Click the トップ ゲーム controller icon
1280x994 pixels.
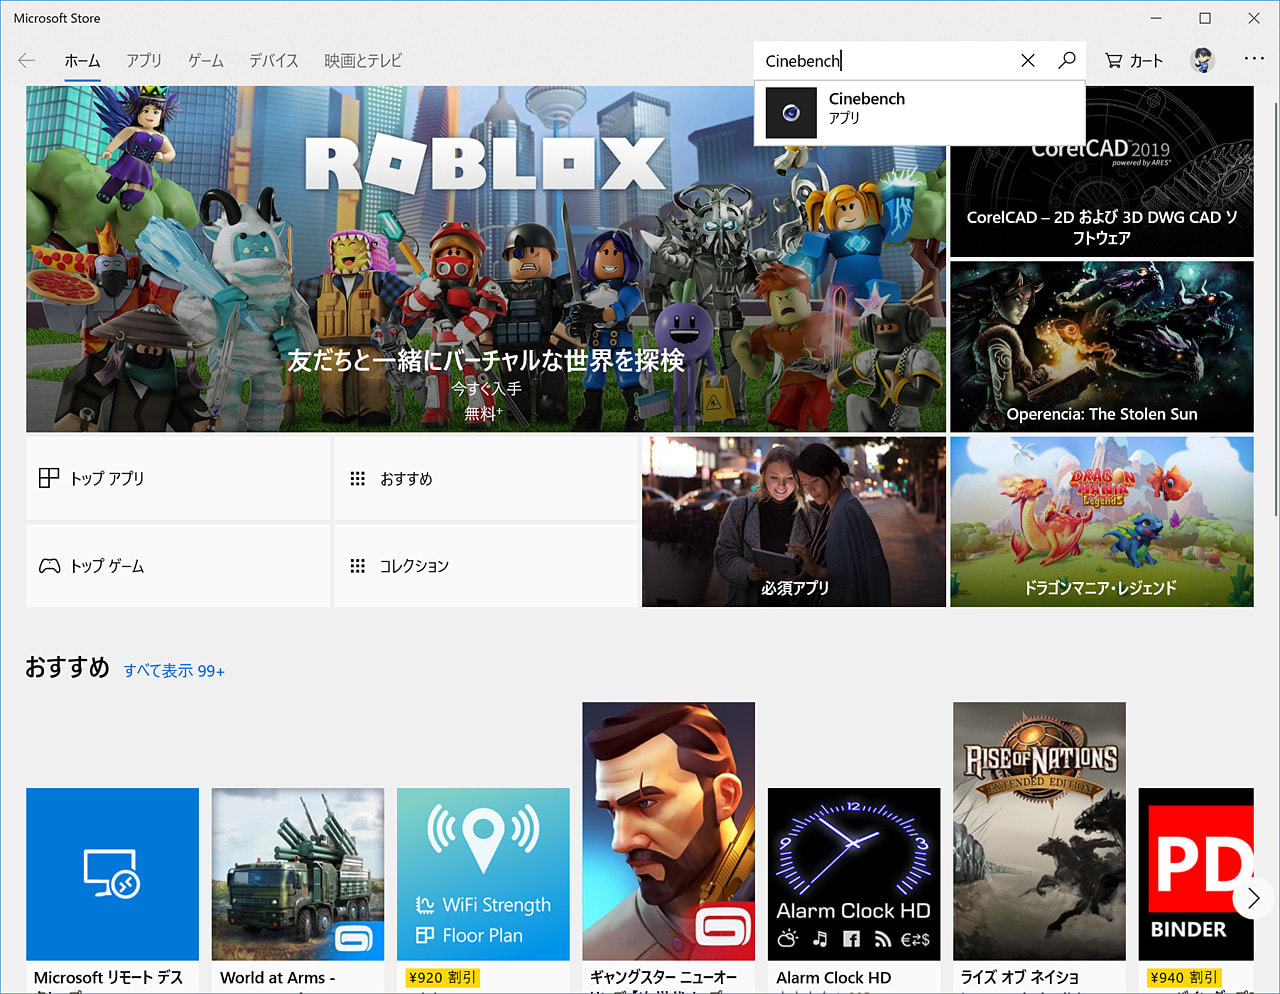click(x=49, y=566)
